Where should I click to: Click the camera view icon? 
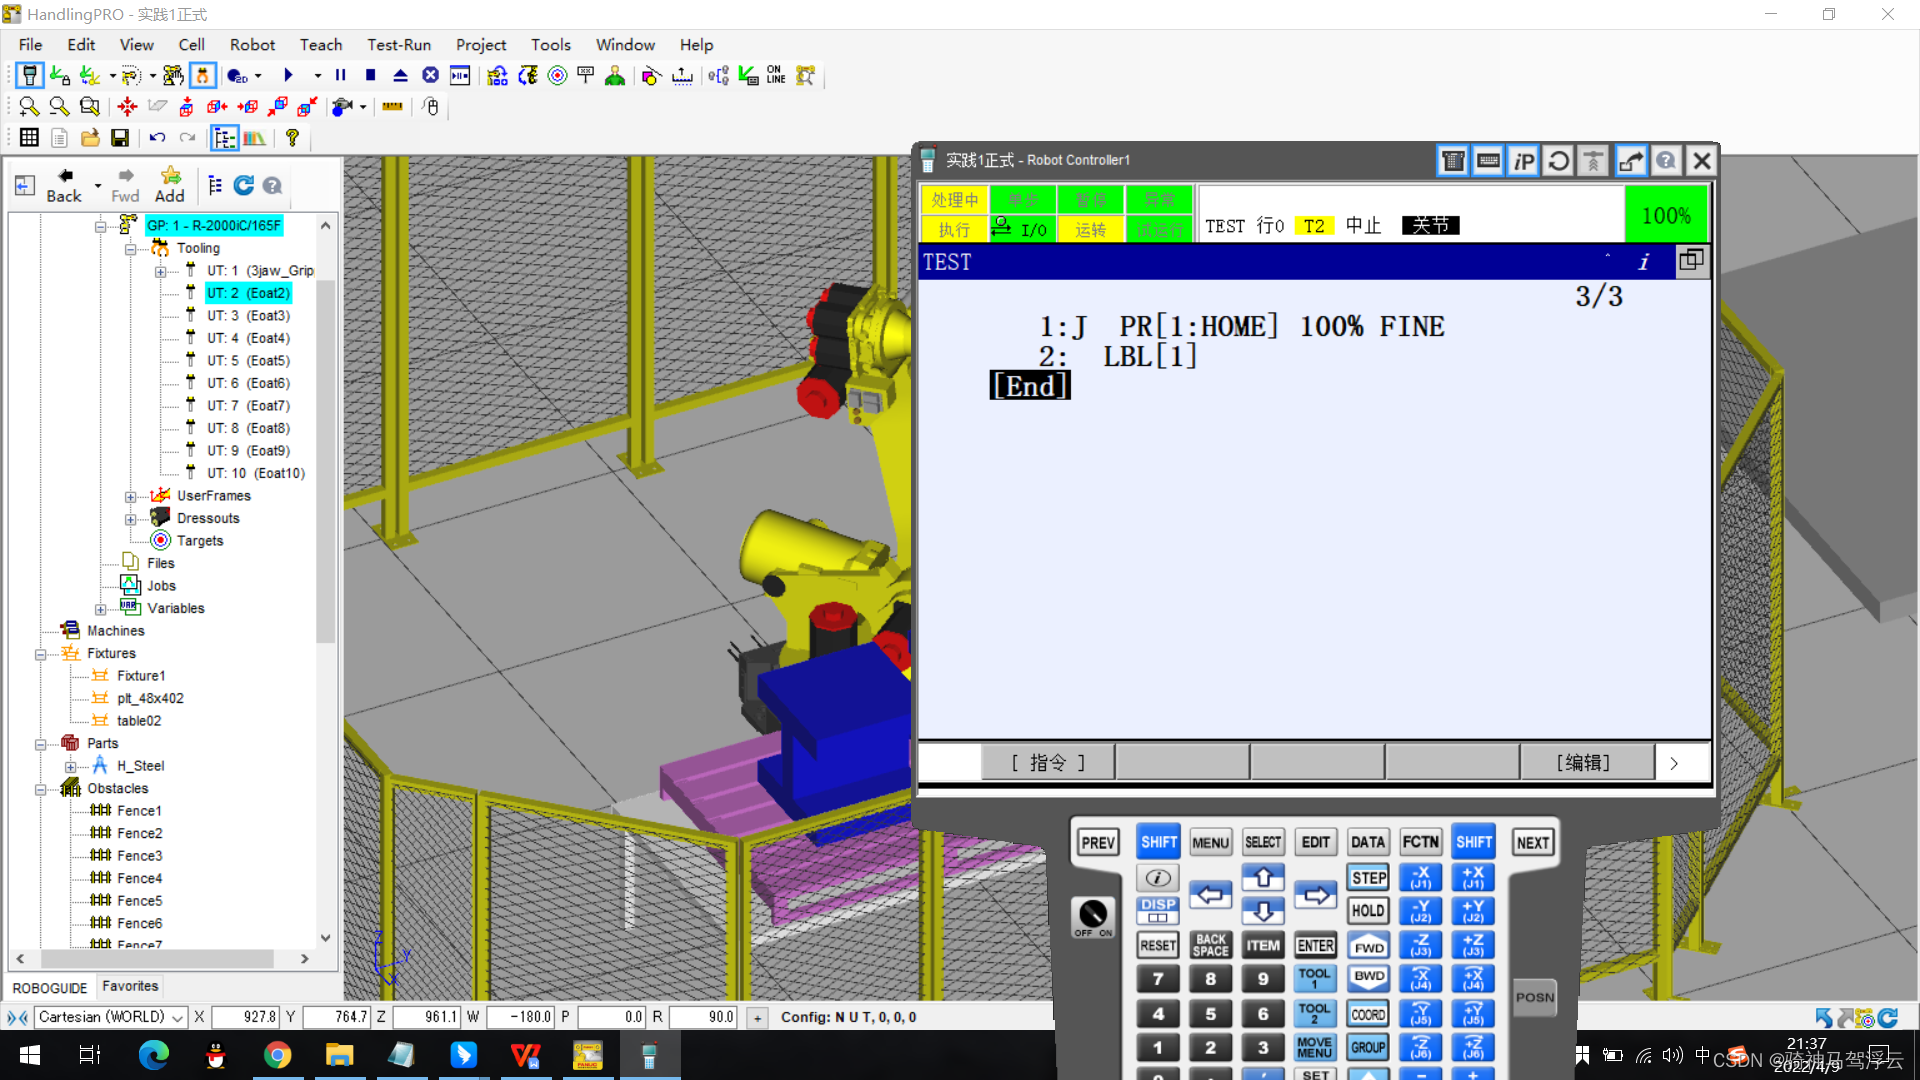(x=342, y=107)
